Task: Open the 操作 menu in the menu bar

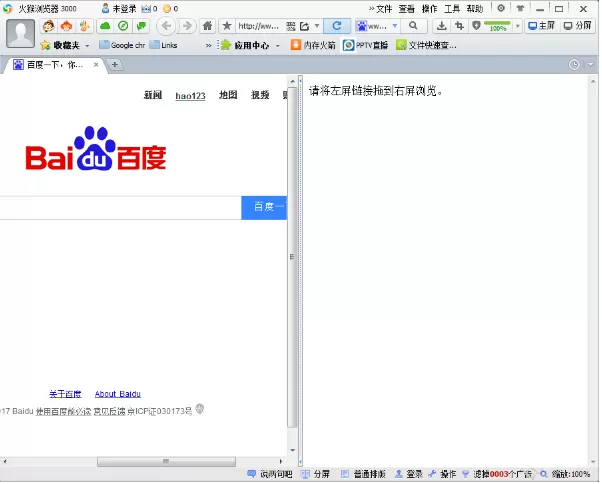Action: 429,8
